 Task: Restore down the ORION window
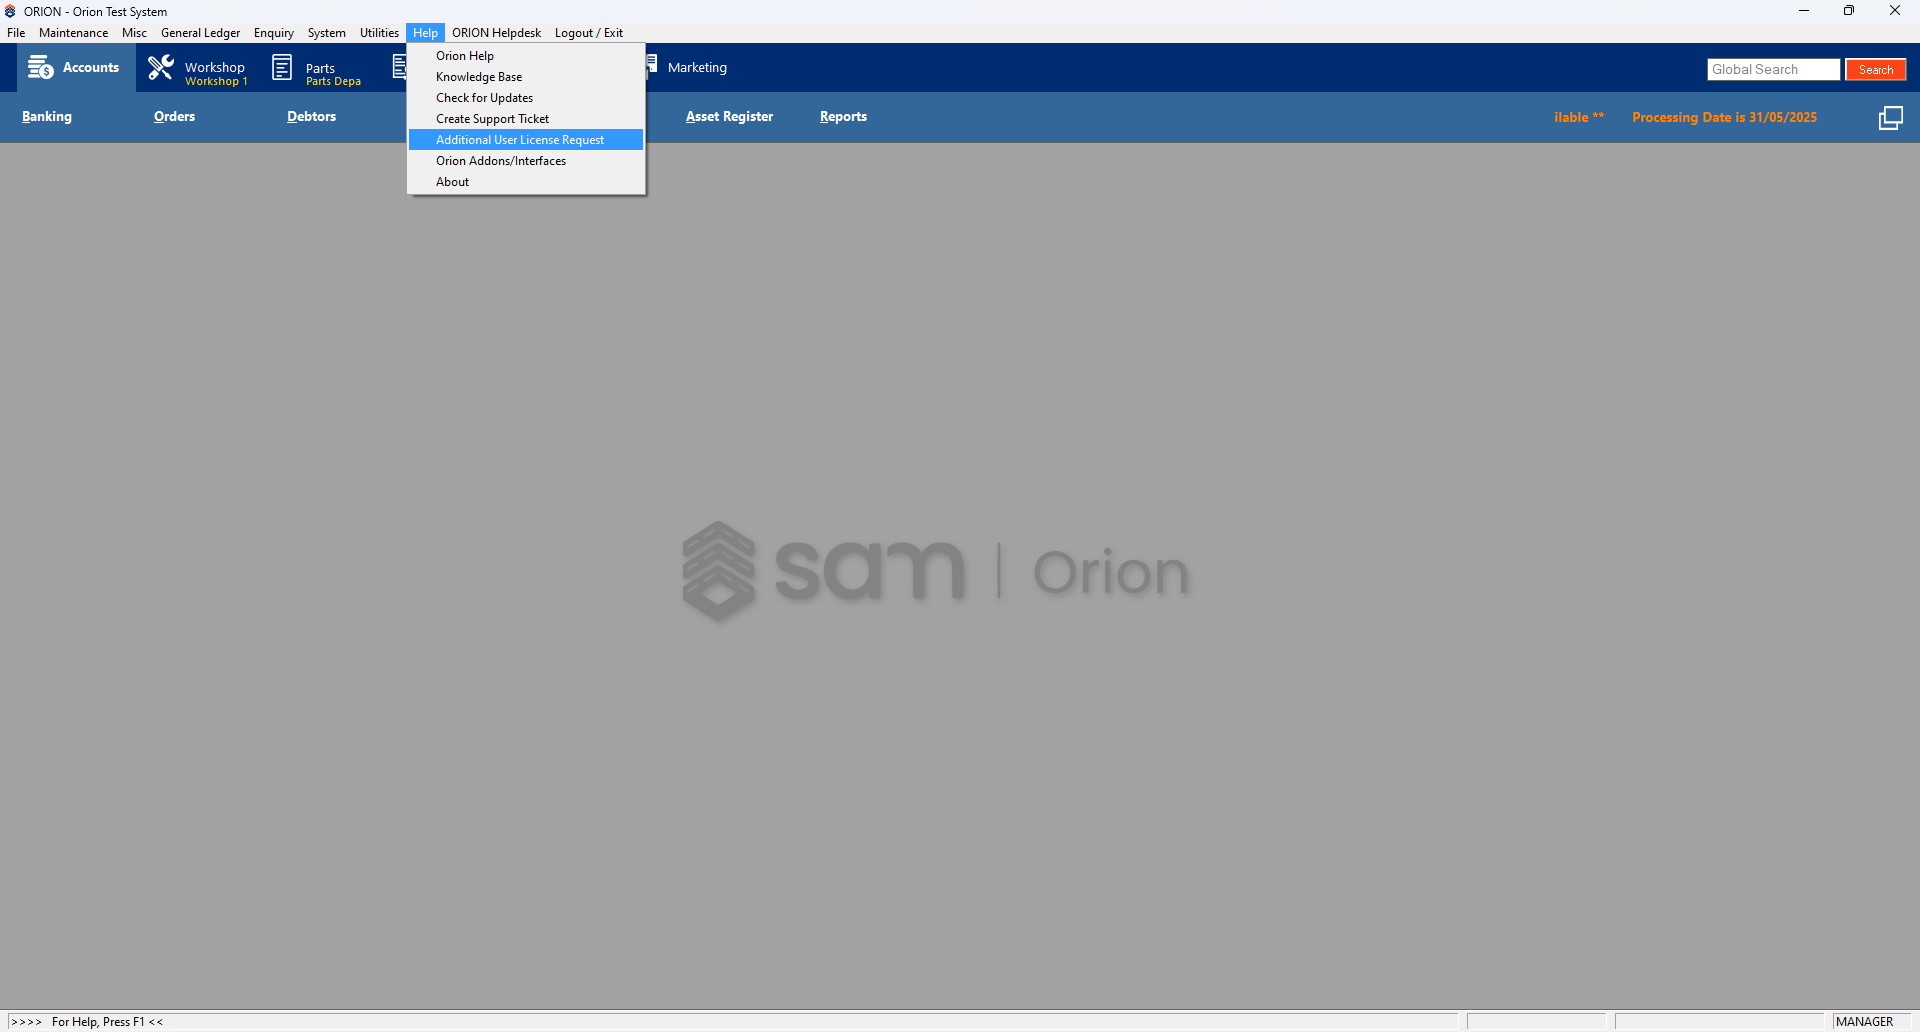point(1849,11)
